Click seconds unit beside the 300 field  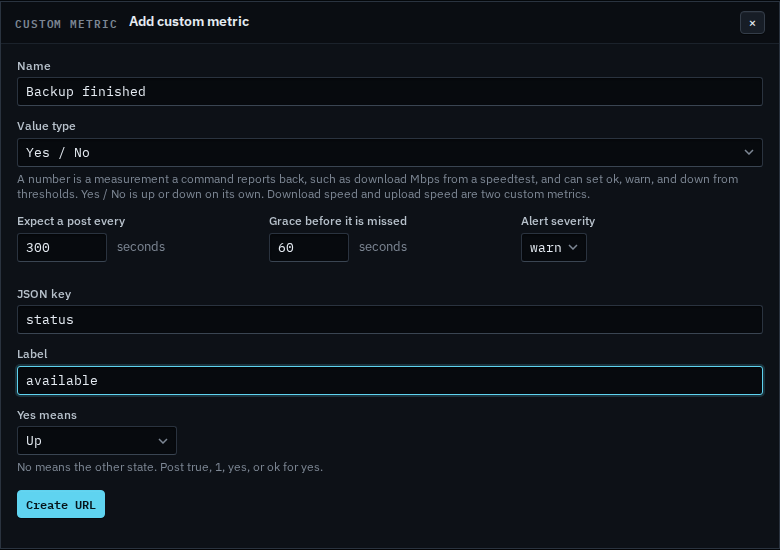click(141, 247)
